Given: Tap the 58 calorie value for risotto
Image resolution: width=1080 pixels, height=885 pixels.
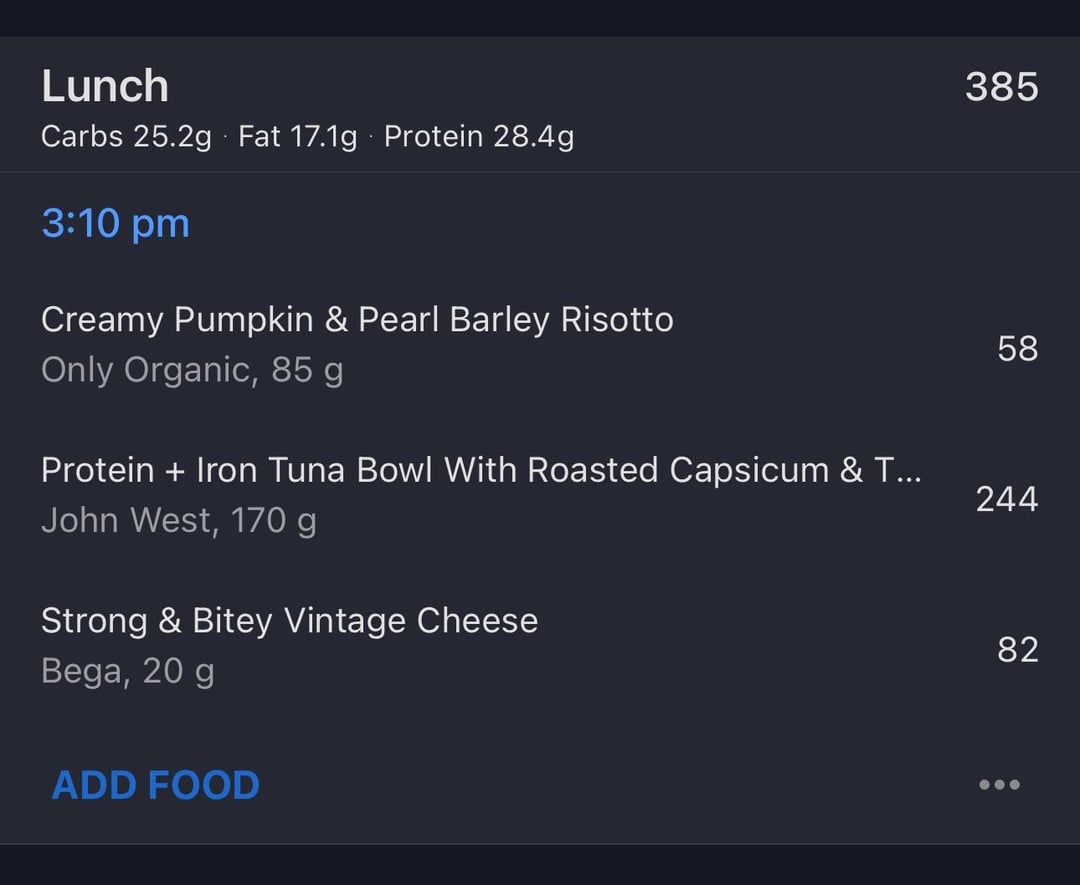Looking at the screenshot, I should (1017, 348).
